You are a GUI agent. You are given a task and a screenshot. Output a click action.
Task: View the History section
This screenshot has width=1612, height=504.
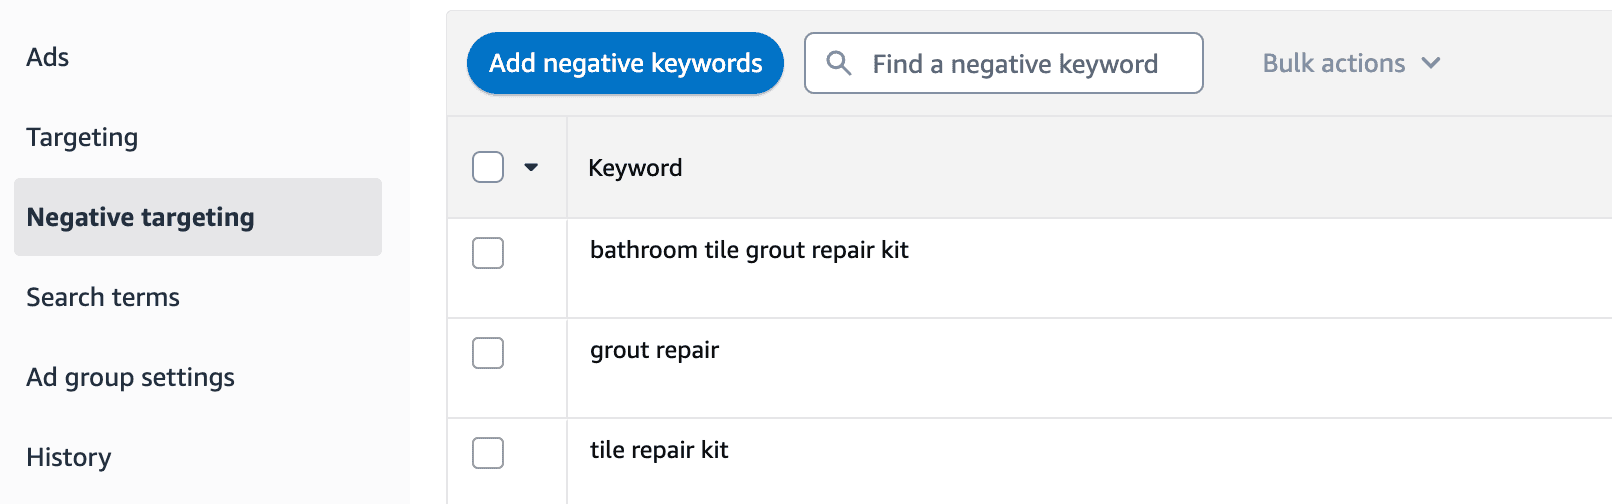pyautogui.click(x=69, y=457)
